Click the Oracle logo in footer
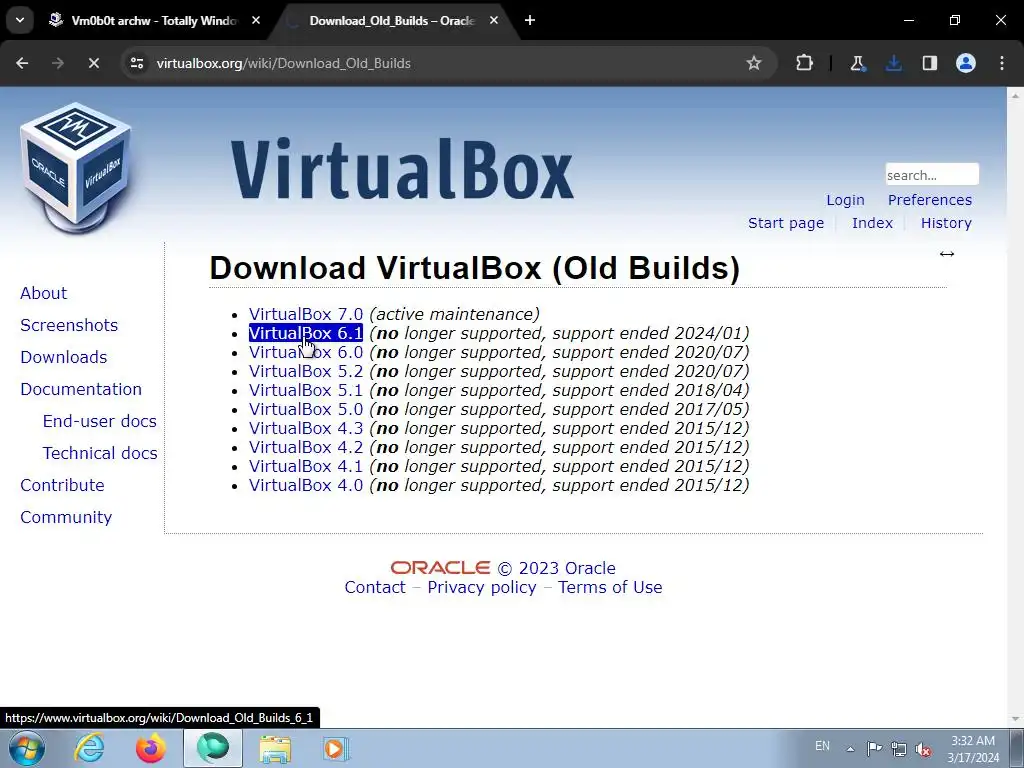The width and height of the screenshot is (1024, 768). click(440, 568)
